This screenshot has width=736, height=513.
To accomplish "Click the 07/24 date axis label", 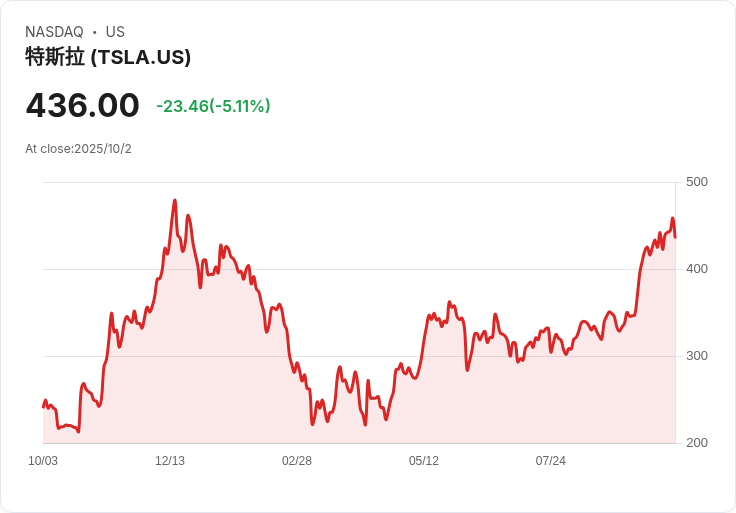I will pyautogui.click(x=551, y=461).
